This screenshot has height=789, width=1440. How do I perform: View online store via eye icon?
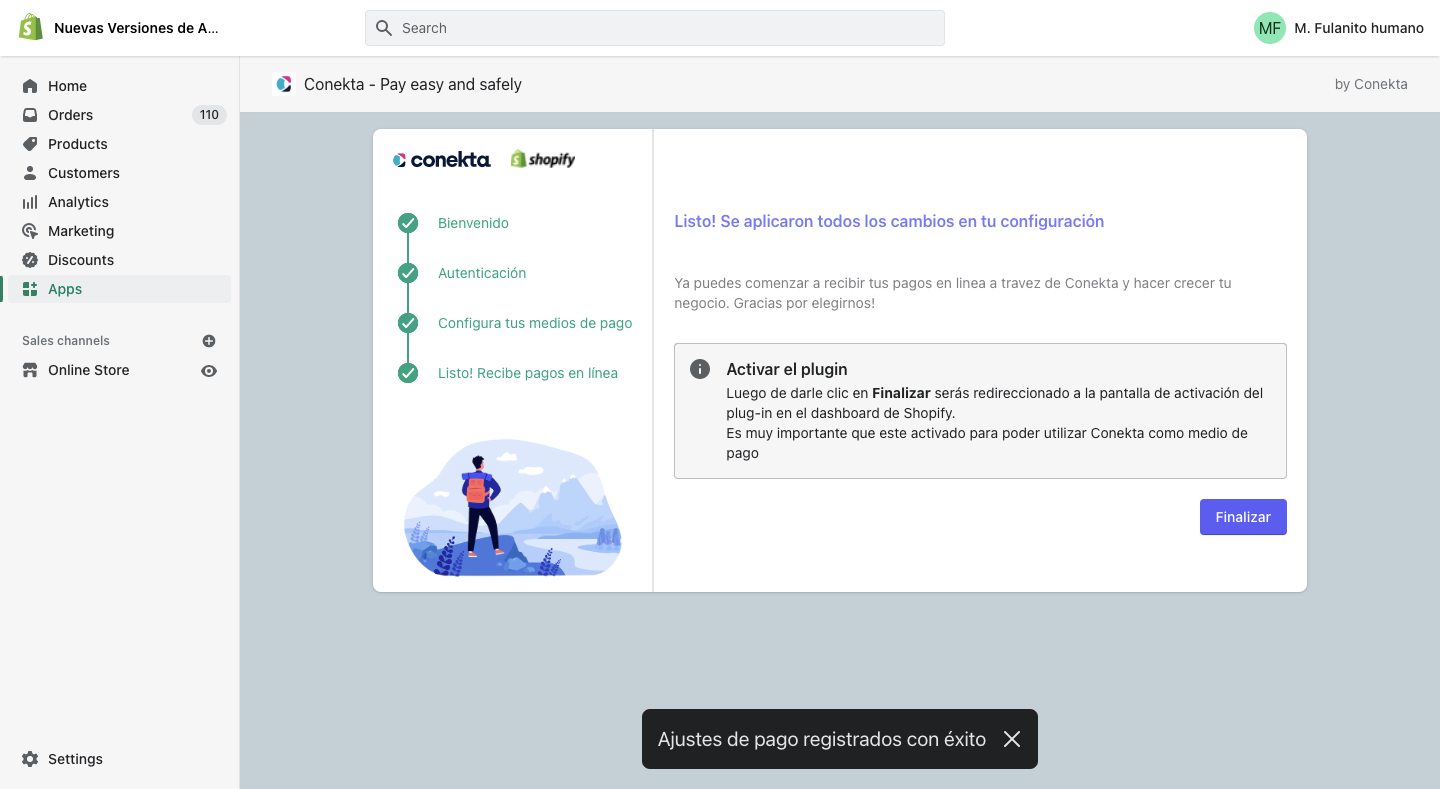coord(209,370)
